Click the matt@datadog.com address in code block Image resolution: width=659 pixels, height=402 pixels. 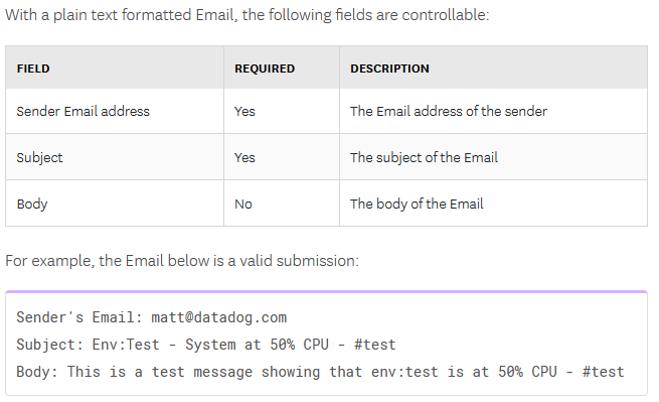219,317
